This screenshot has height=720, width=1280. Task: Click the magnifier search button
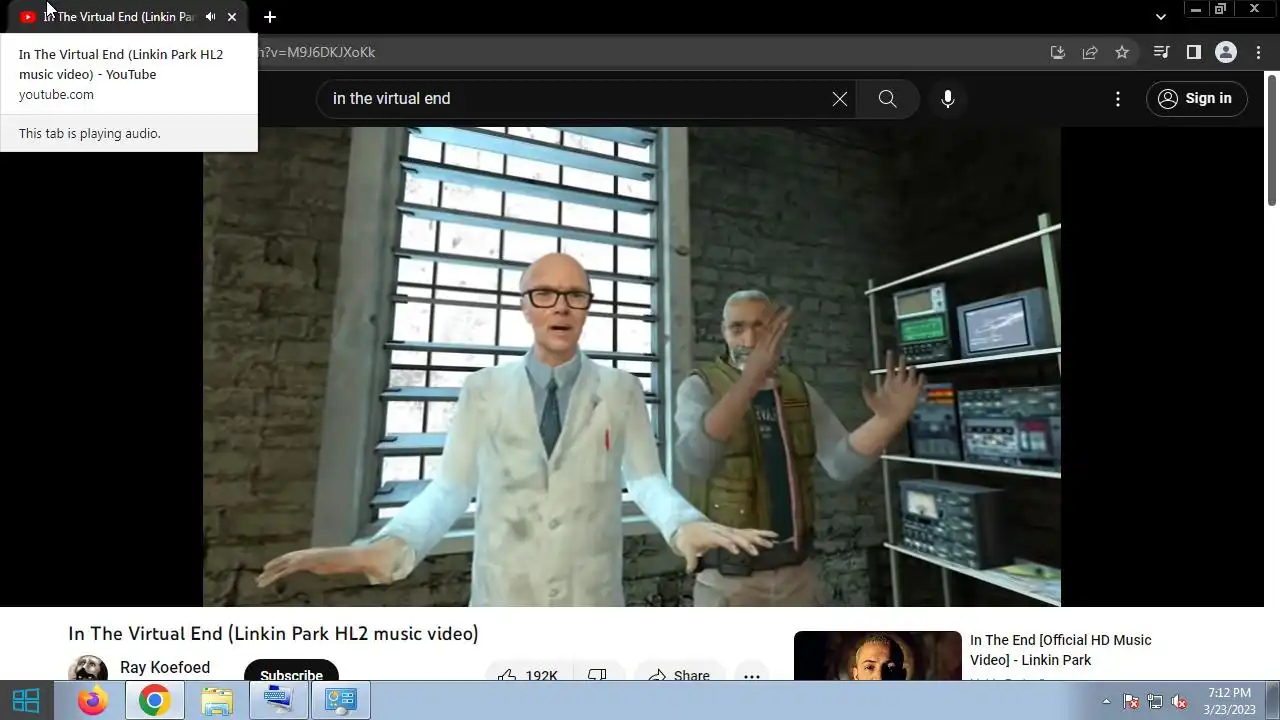[887, 98]
